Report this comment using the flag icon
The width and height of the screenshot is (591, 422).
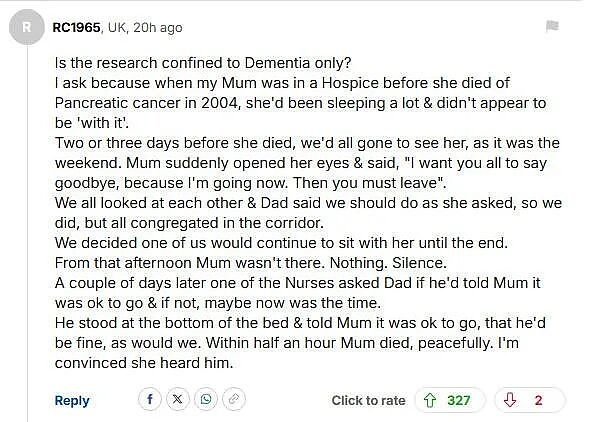click(x=552, y=26)
